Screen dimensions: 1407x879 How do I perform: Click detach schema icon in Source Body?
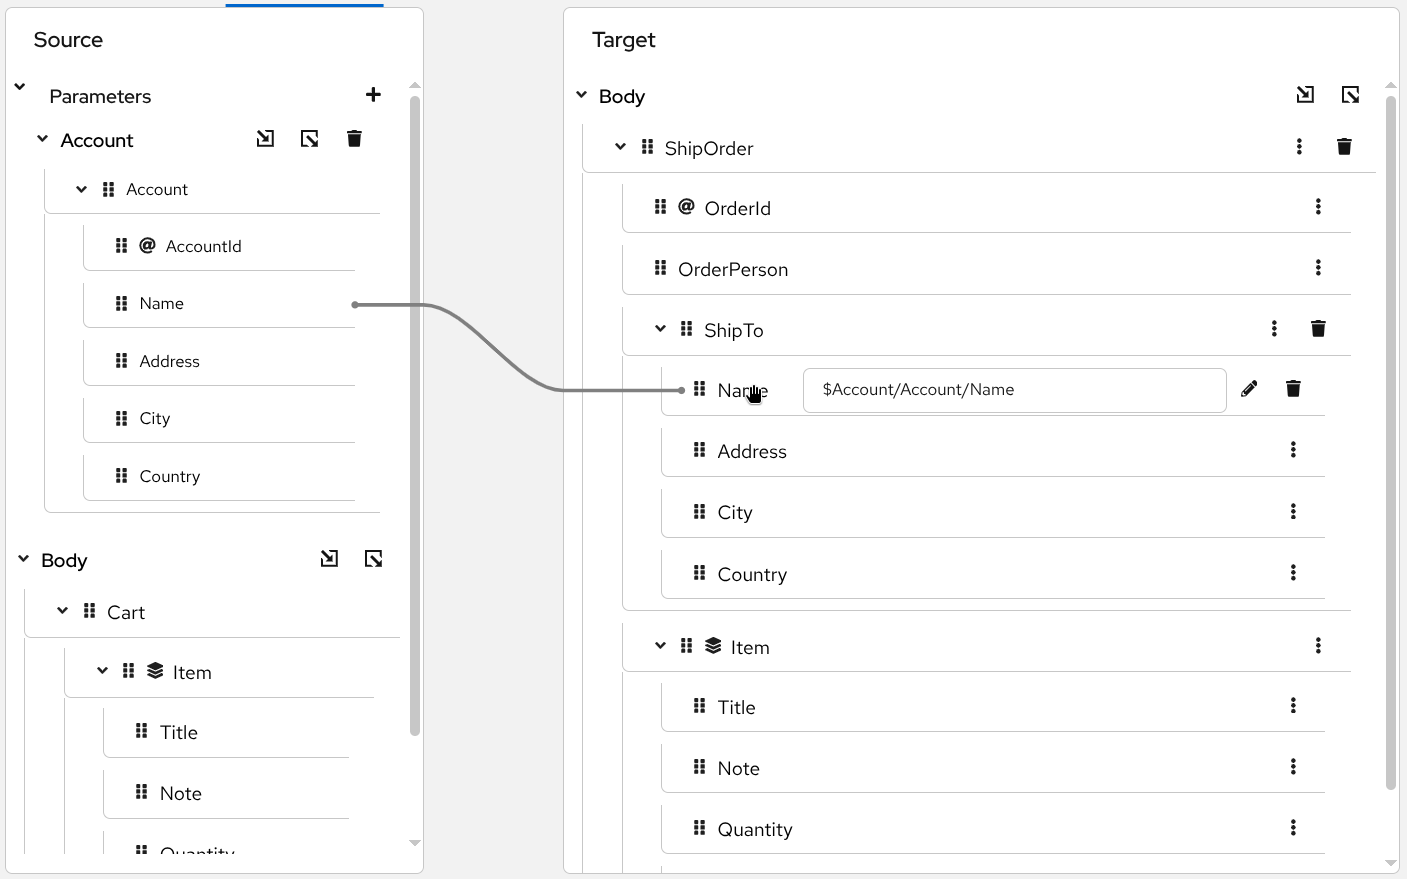coord(373,559)
